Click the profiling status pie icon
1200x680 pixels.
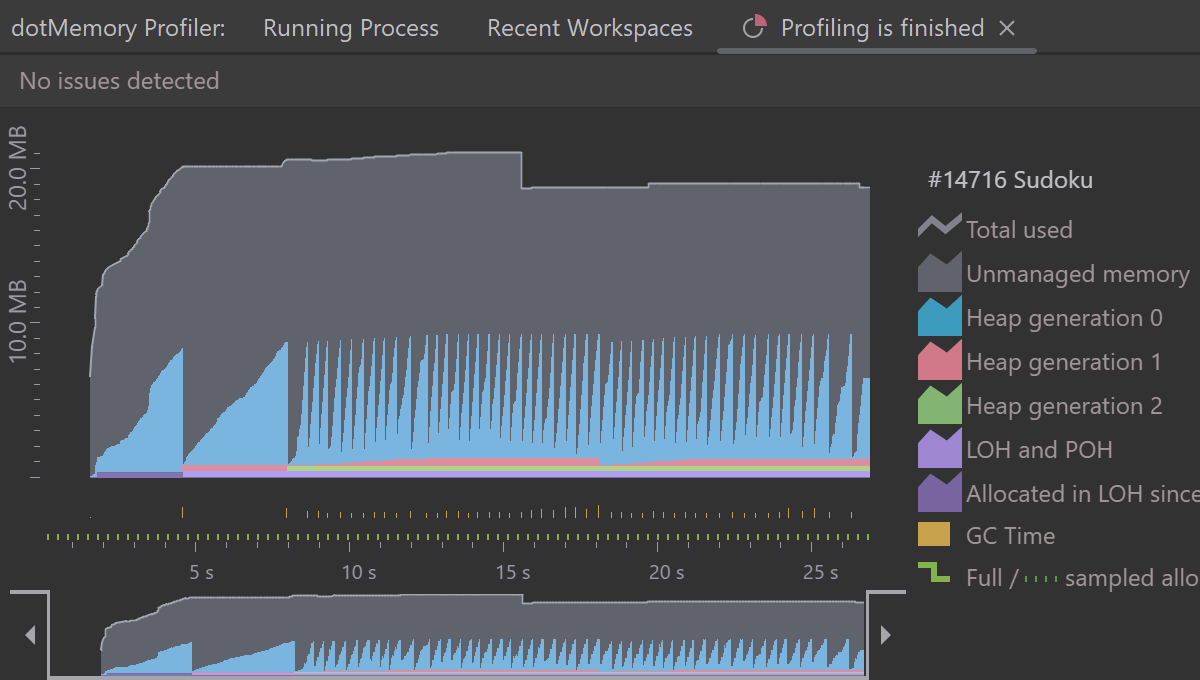click(755, 28)
